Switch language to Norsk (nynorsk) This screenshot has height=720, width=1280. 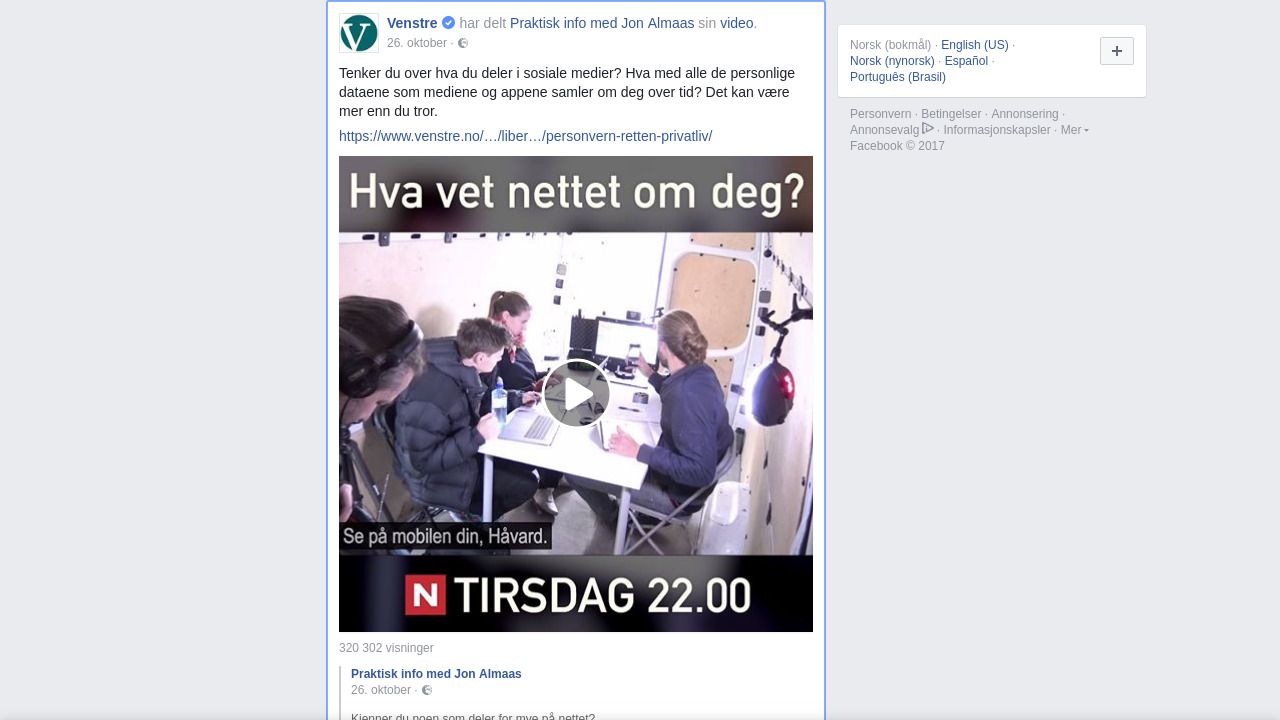pyautogui.click(x=892, y=61)
